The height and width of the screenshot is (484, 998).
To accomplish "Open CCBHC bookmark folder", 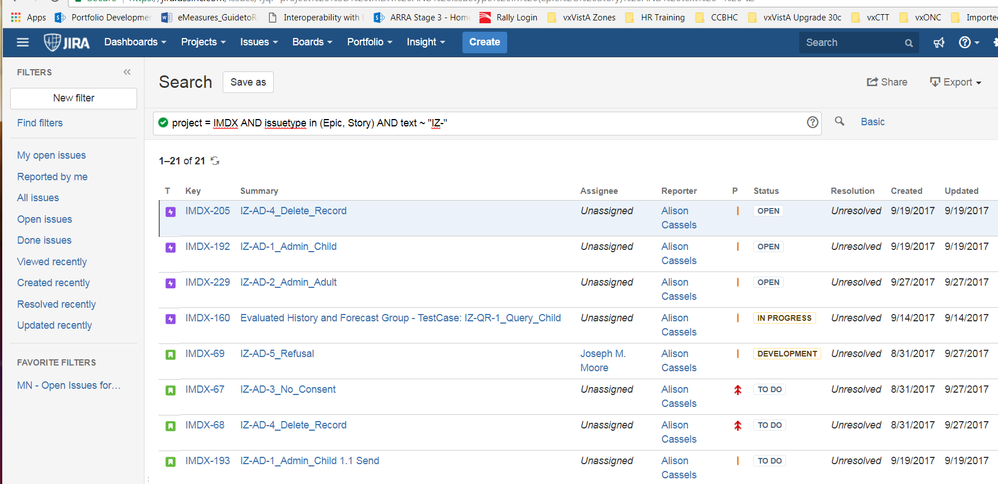I will 717,18.
